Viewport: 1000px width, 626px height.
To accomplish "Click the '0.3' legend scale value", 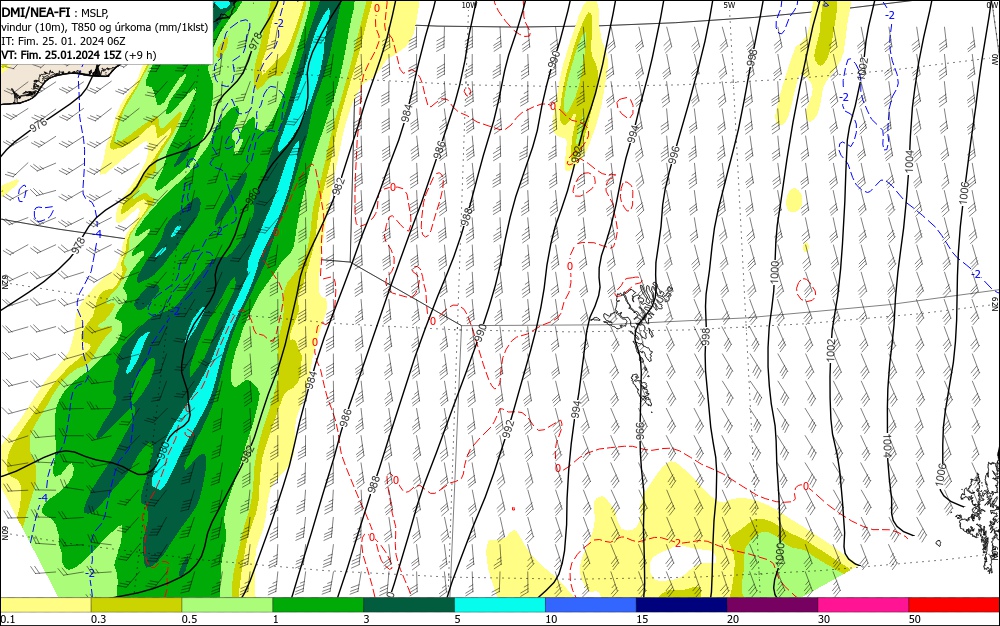I will point(98,619).
